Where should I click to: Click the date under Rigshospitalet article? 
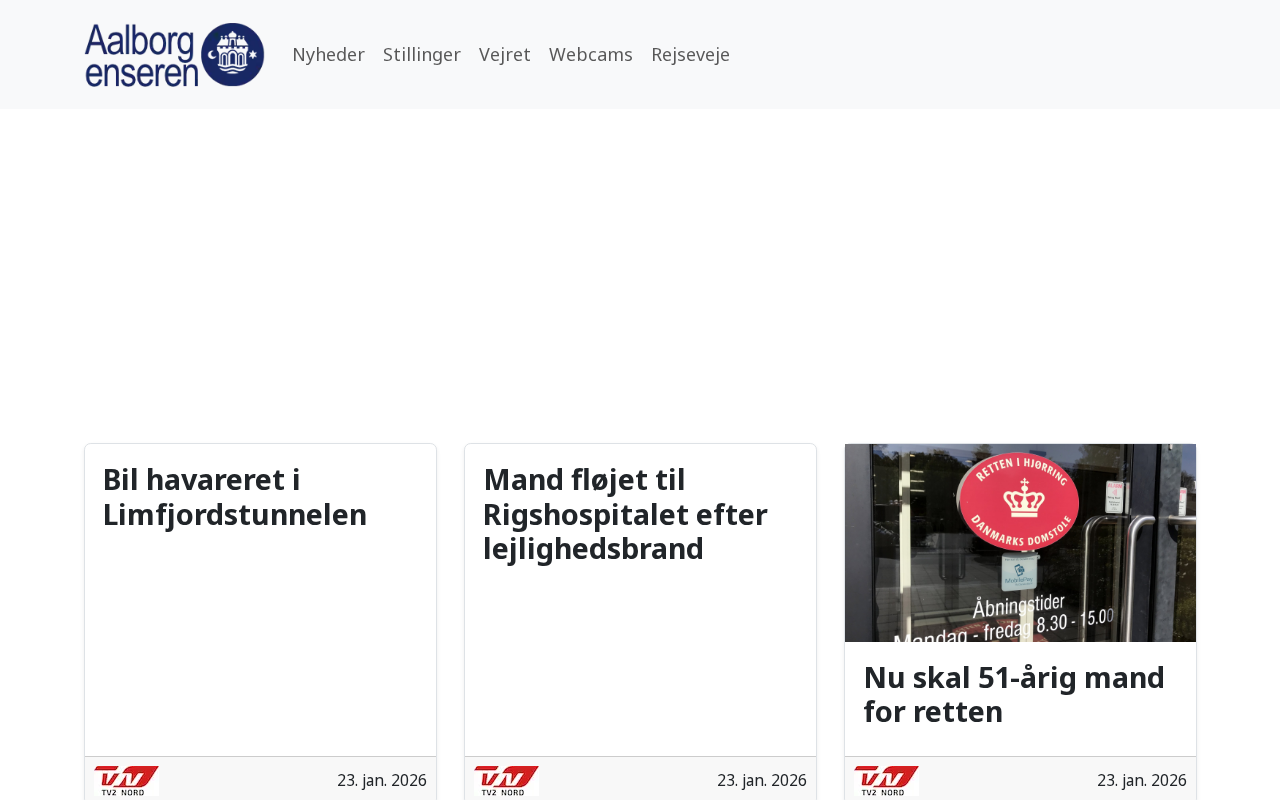[x=762, y=780]
